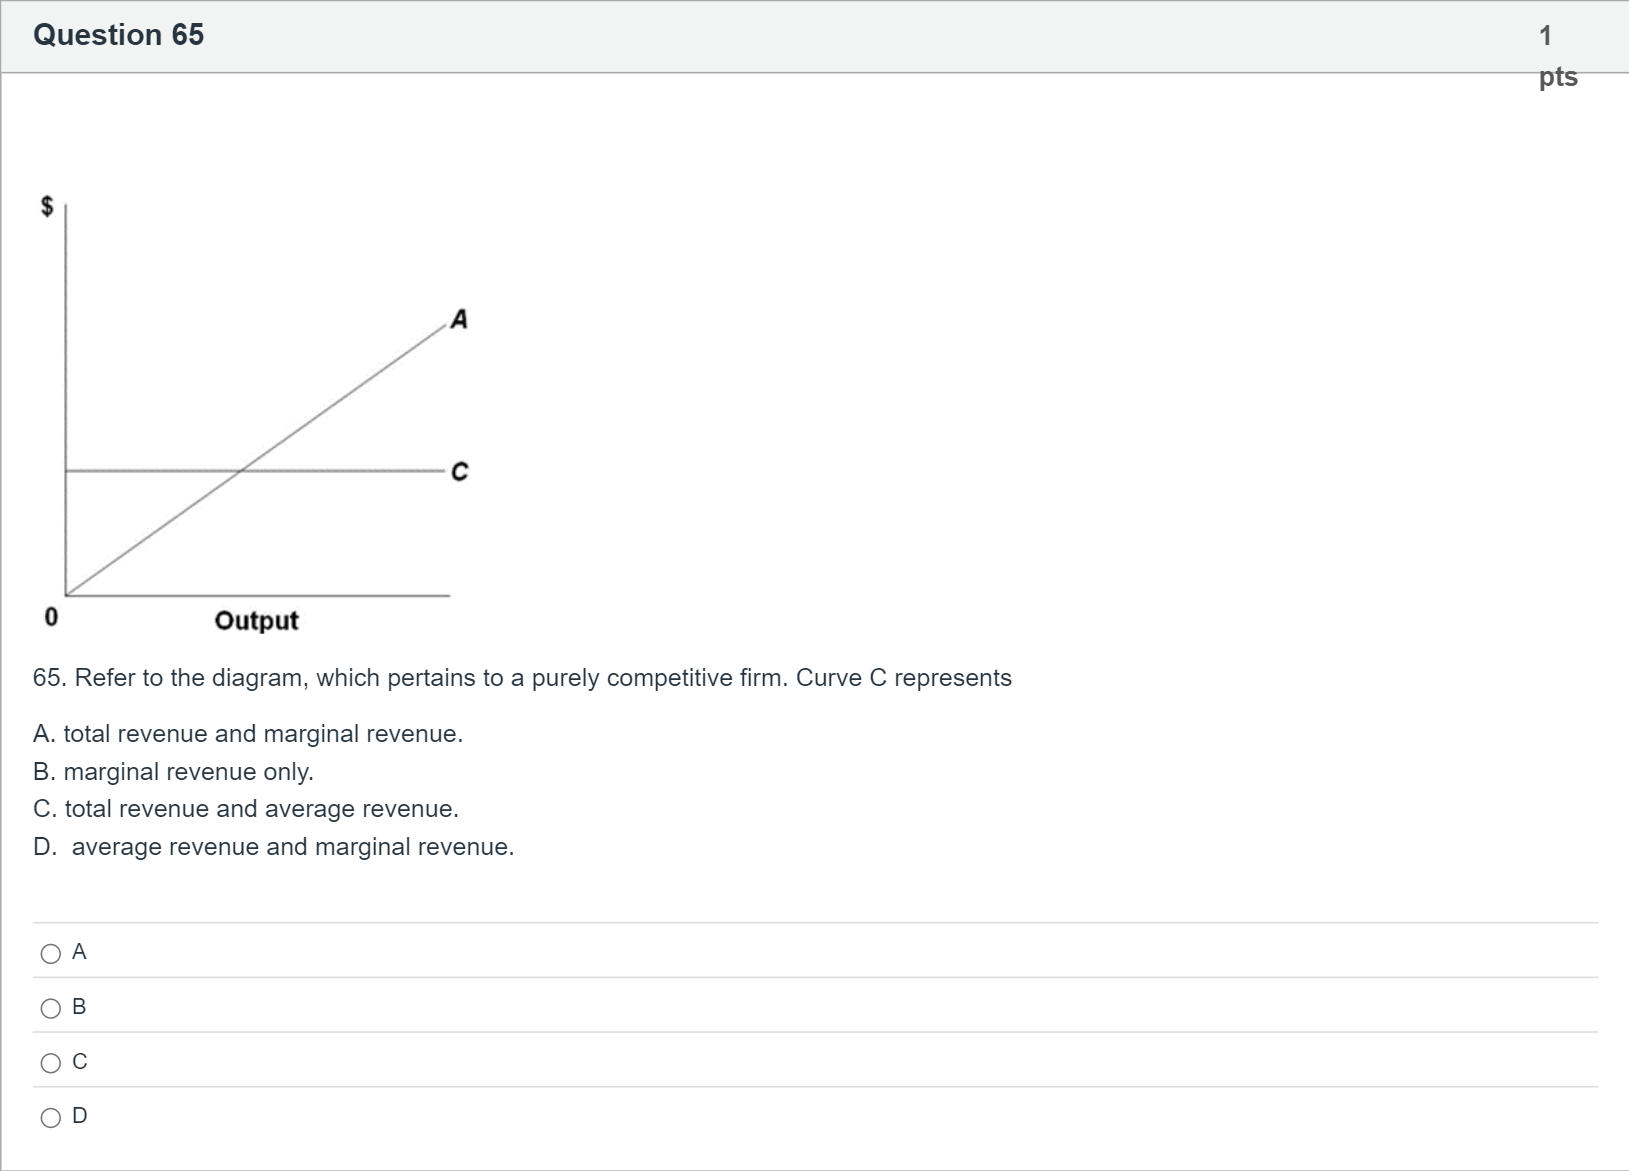Click text 'total revenue and marginal revenue'
Image resolution: width=1629 pixels, height=1171 pixels.
pyautogui.click(x=262, y=734)
